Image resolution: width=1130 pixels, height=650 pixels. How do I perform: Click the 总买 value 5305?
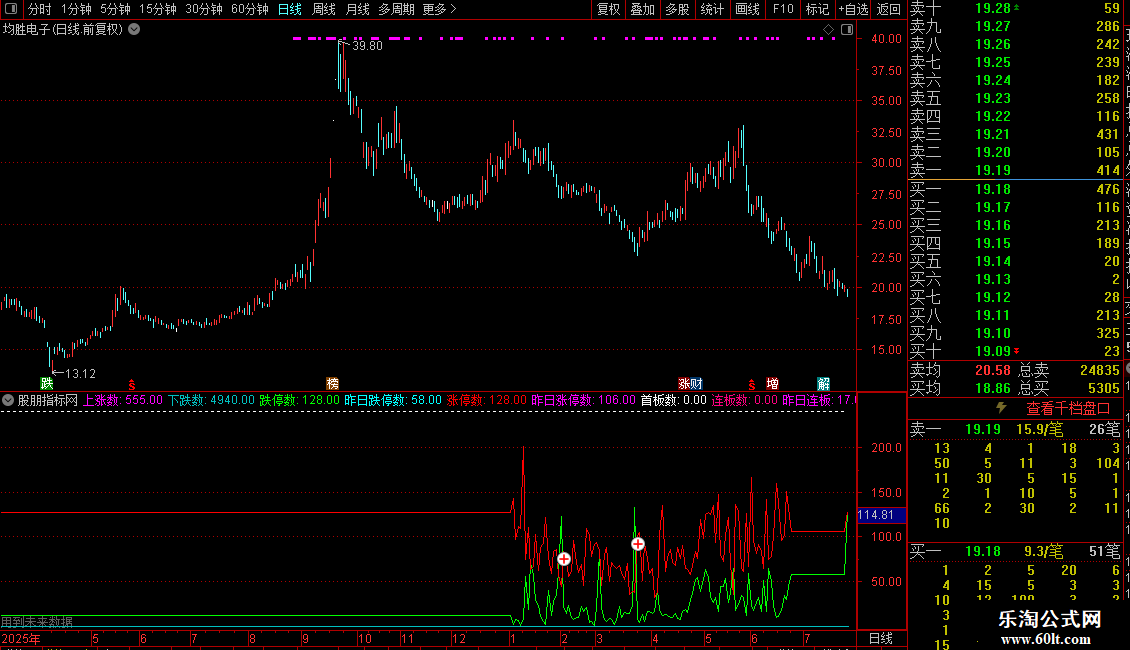(1103, 388)
